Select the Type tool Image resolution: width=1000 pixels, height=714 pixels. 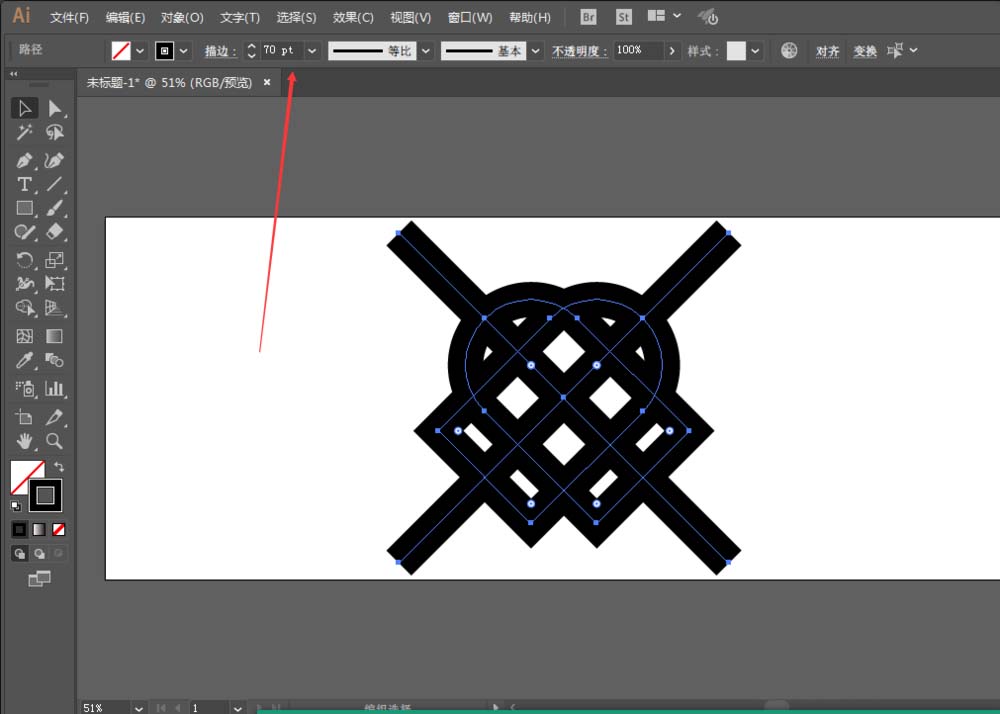pyautogui.click(x=24, y=184)
